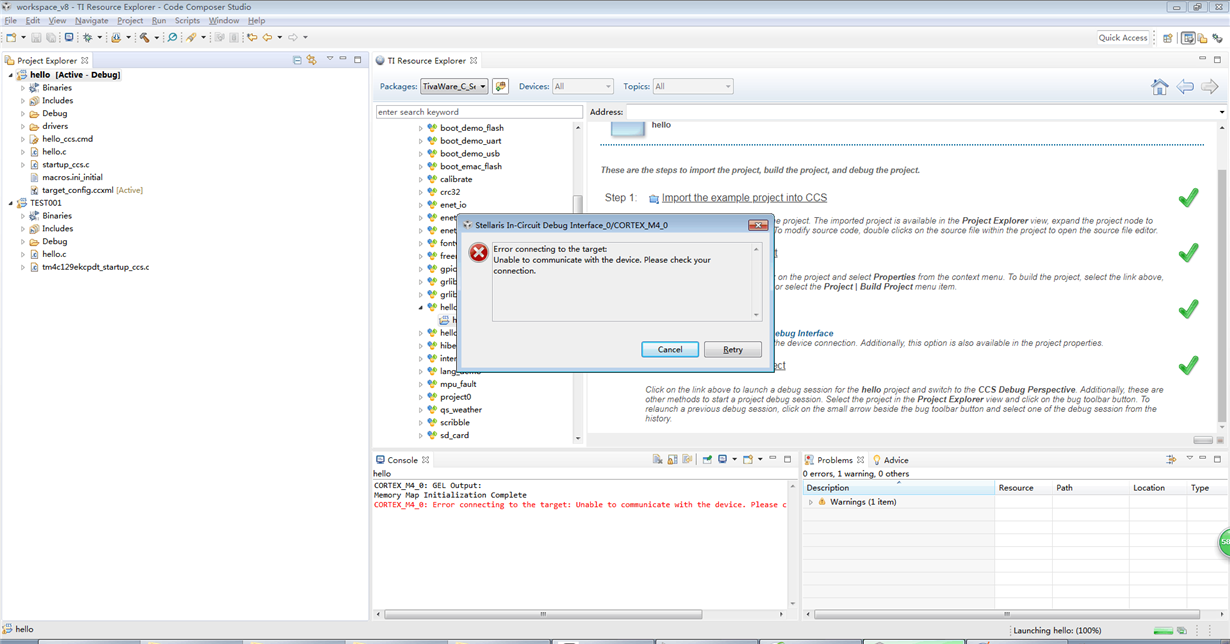Click the Open Console icon
1230x644 pixels.
[748, 460]
